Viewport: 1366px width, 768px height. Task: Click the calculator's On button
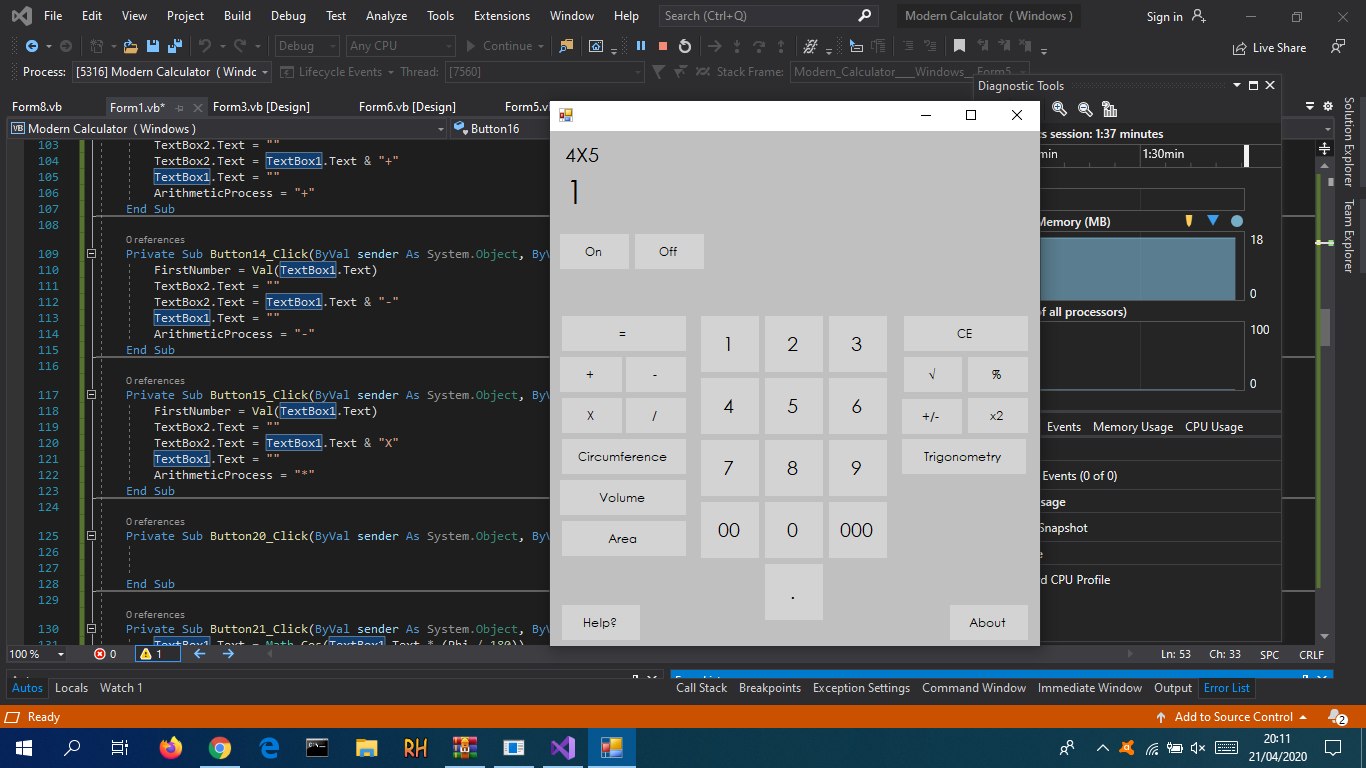(x=594, y=252)
